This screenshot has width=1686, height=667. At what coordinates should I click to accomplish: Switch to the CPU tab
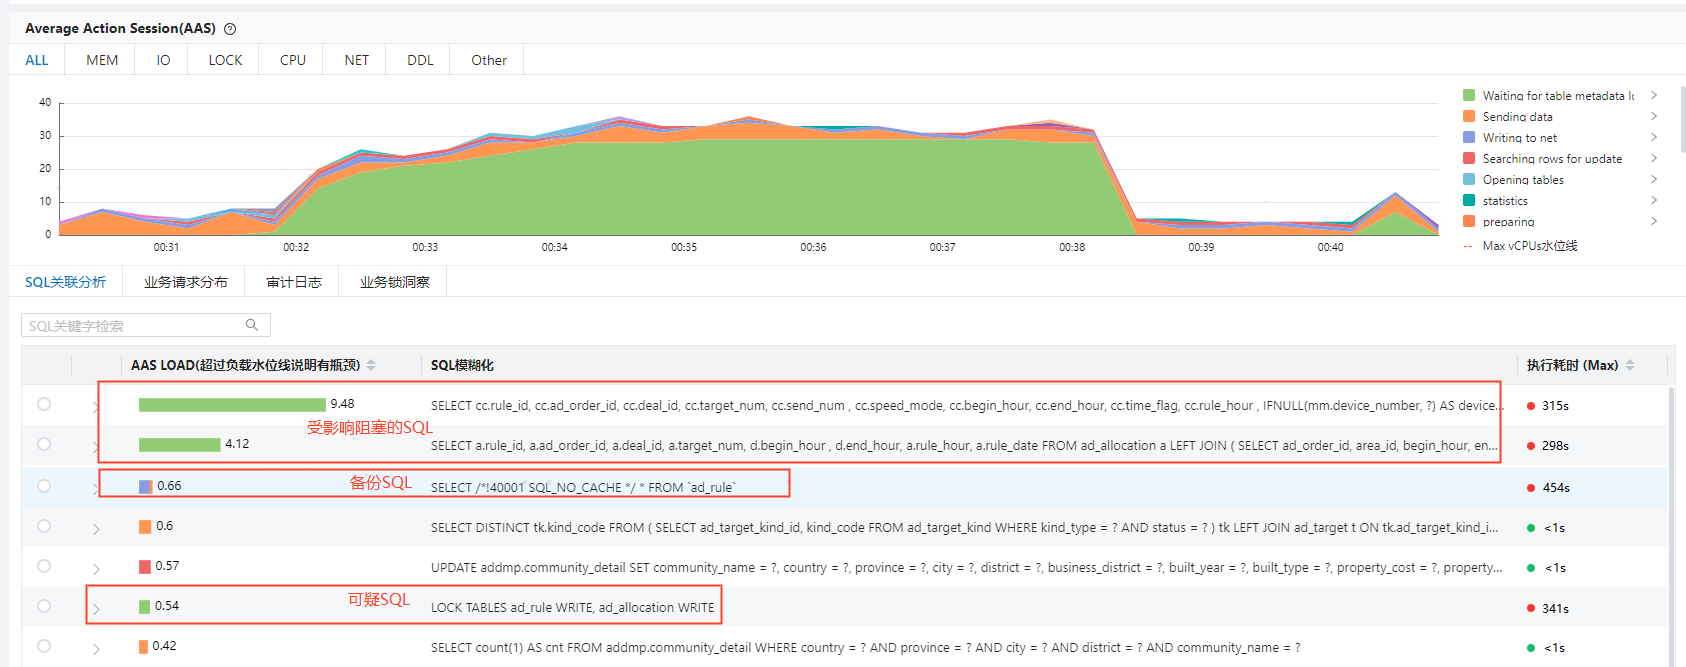pyautogui.click(x=293, y=60)
